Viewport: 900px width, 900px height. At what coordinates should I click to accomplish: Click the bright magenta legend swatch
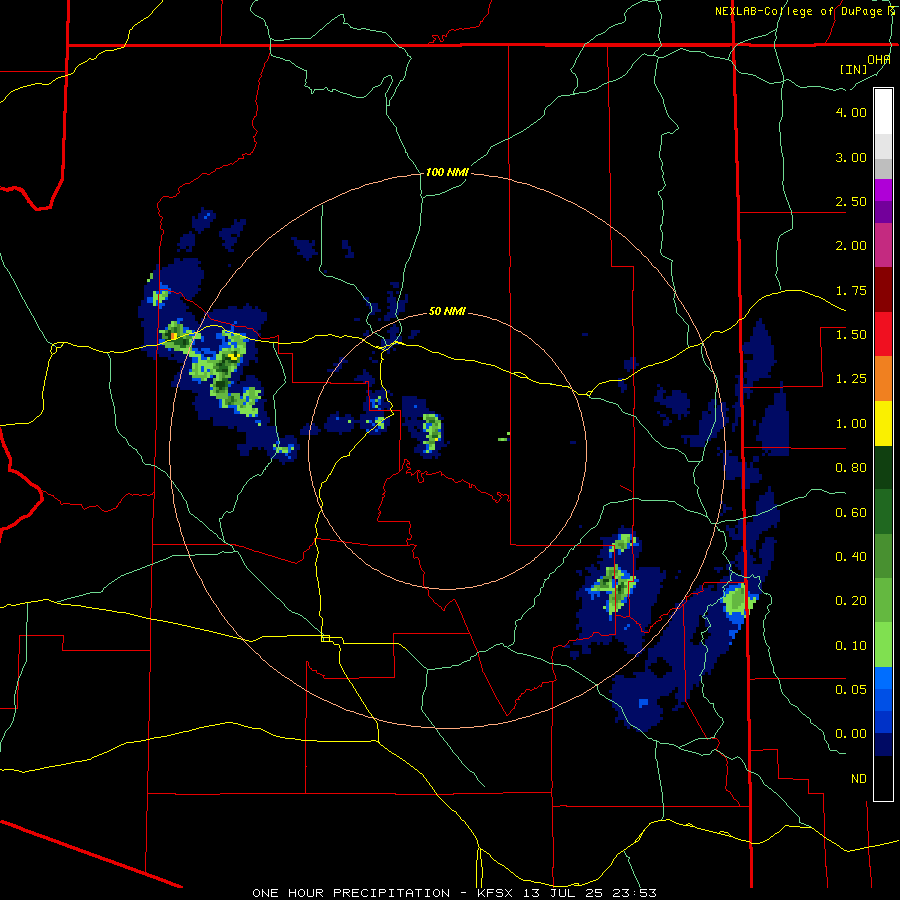pos(883,190)
